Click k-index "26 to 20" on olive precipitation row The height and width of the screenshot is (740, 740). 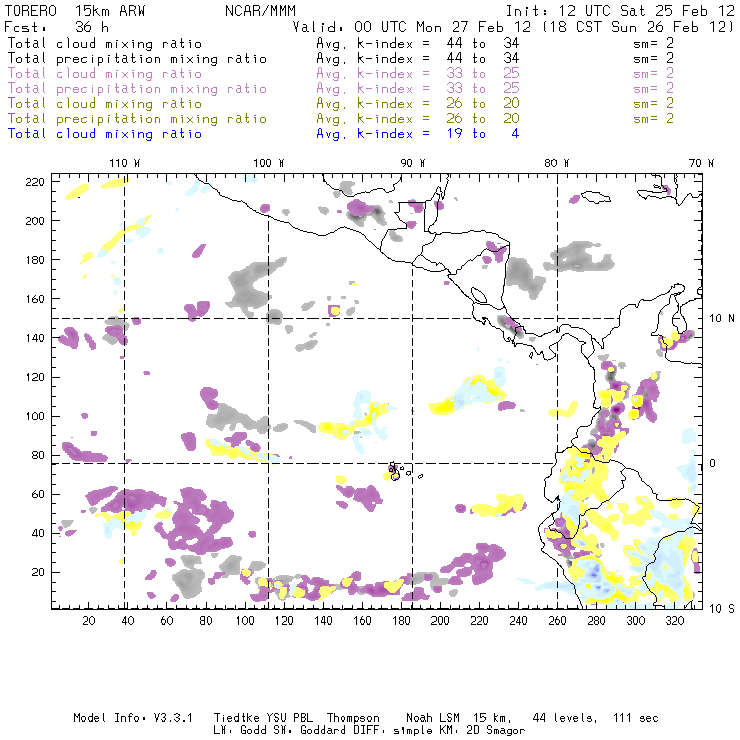(482, 118)
